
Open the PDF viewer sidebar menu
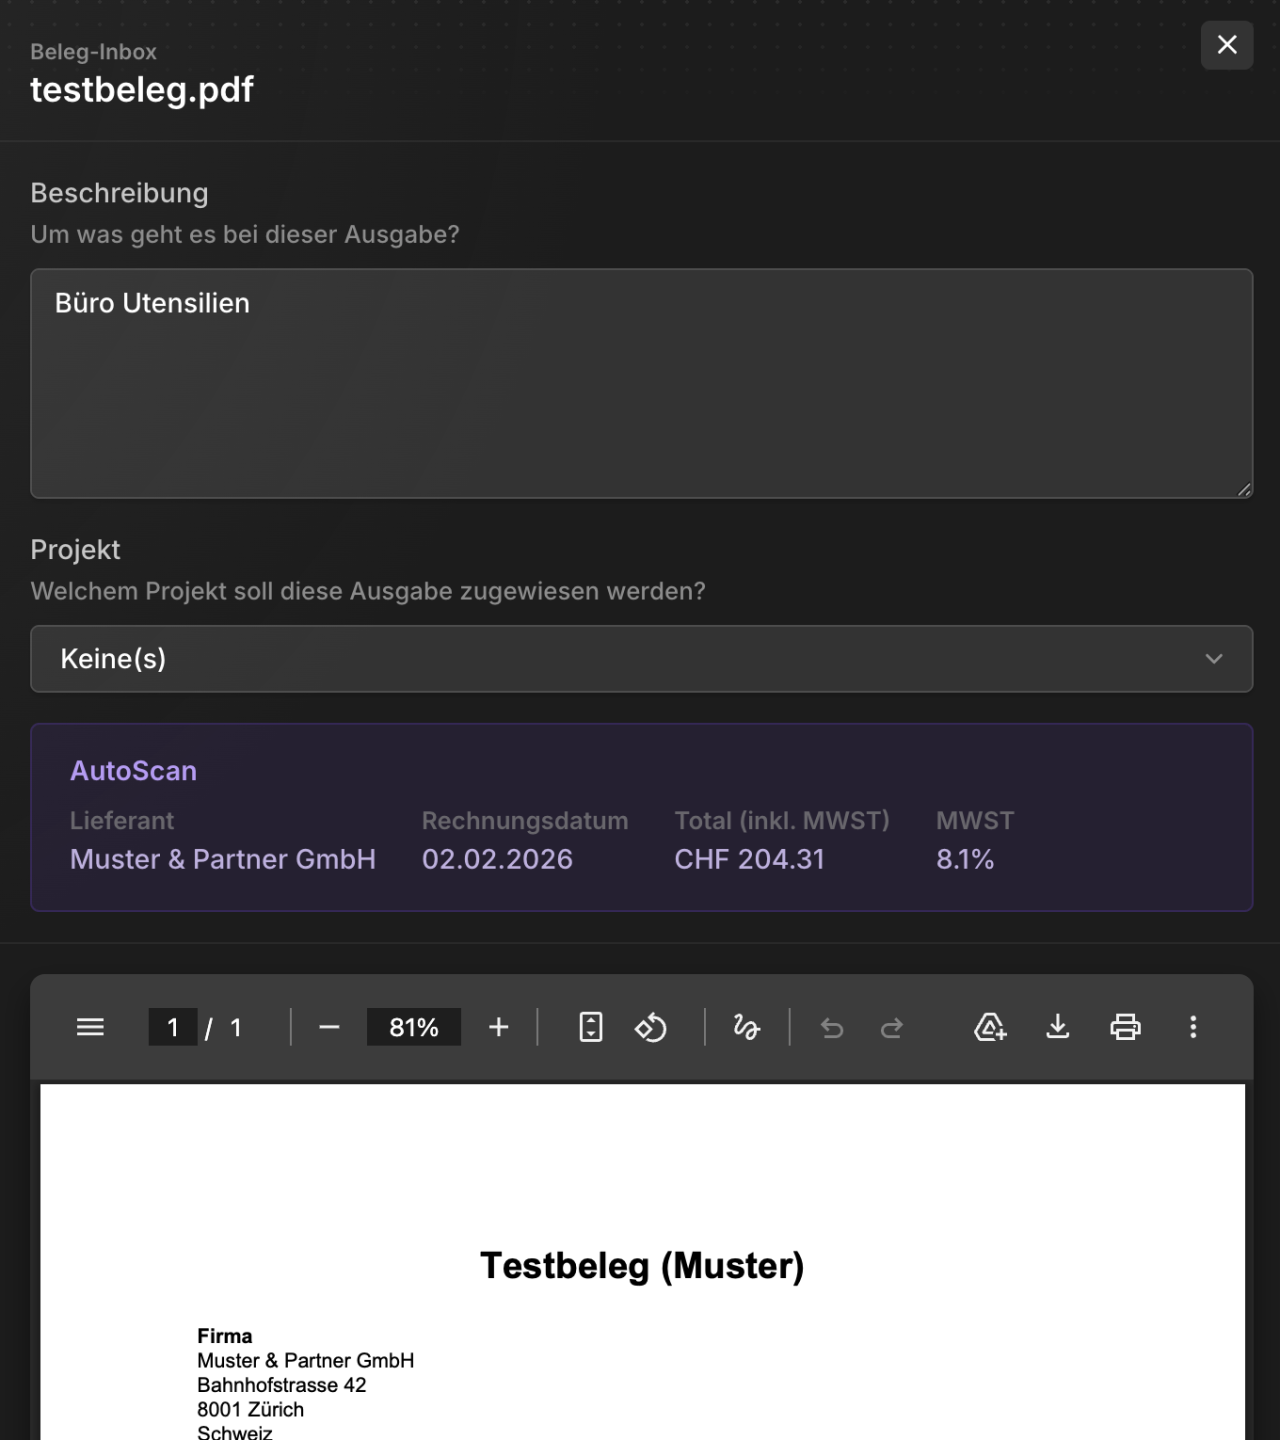[x=90, y=1027]
